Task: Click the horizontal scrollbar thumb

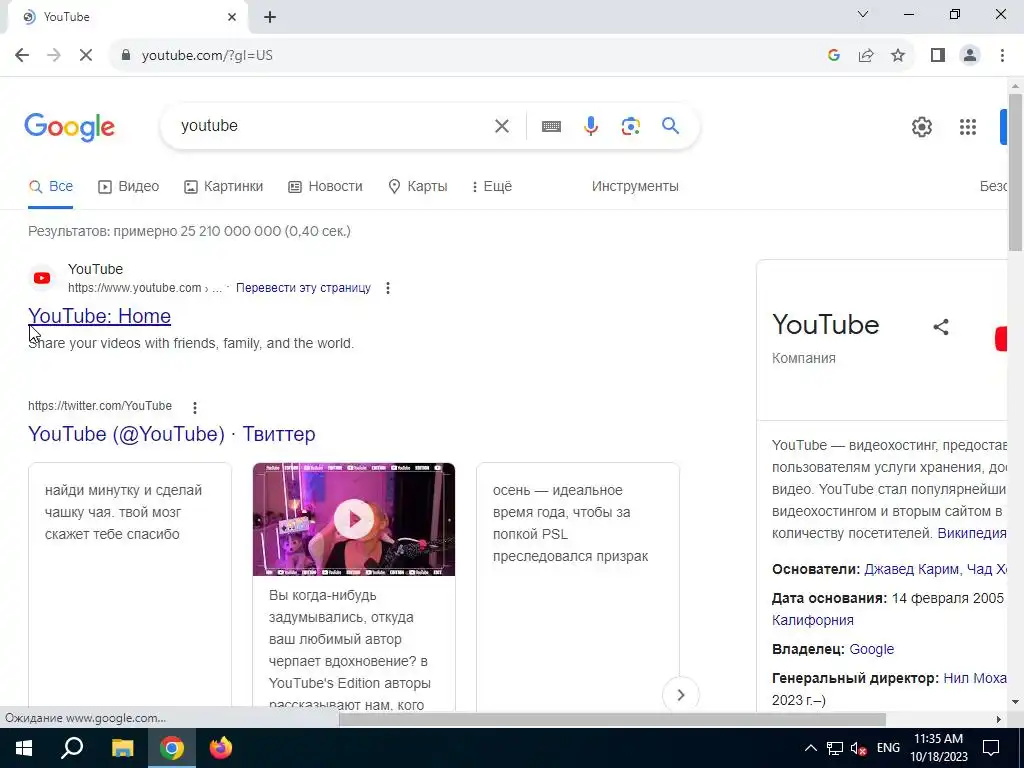Action: 612,719
